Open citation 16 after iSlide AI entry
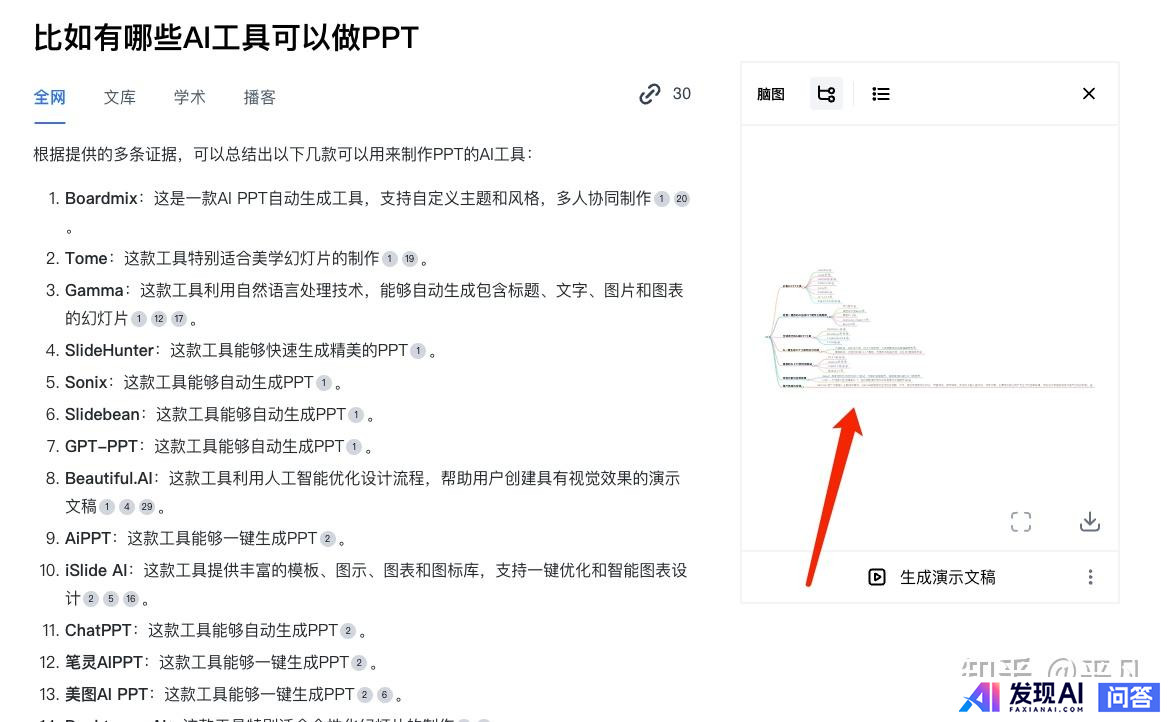Image resolution: width=1175 pixels, height=722 pixels. coord(130,598)
